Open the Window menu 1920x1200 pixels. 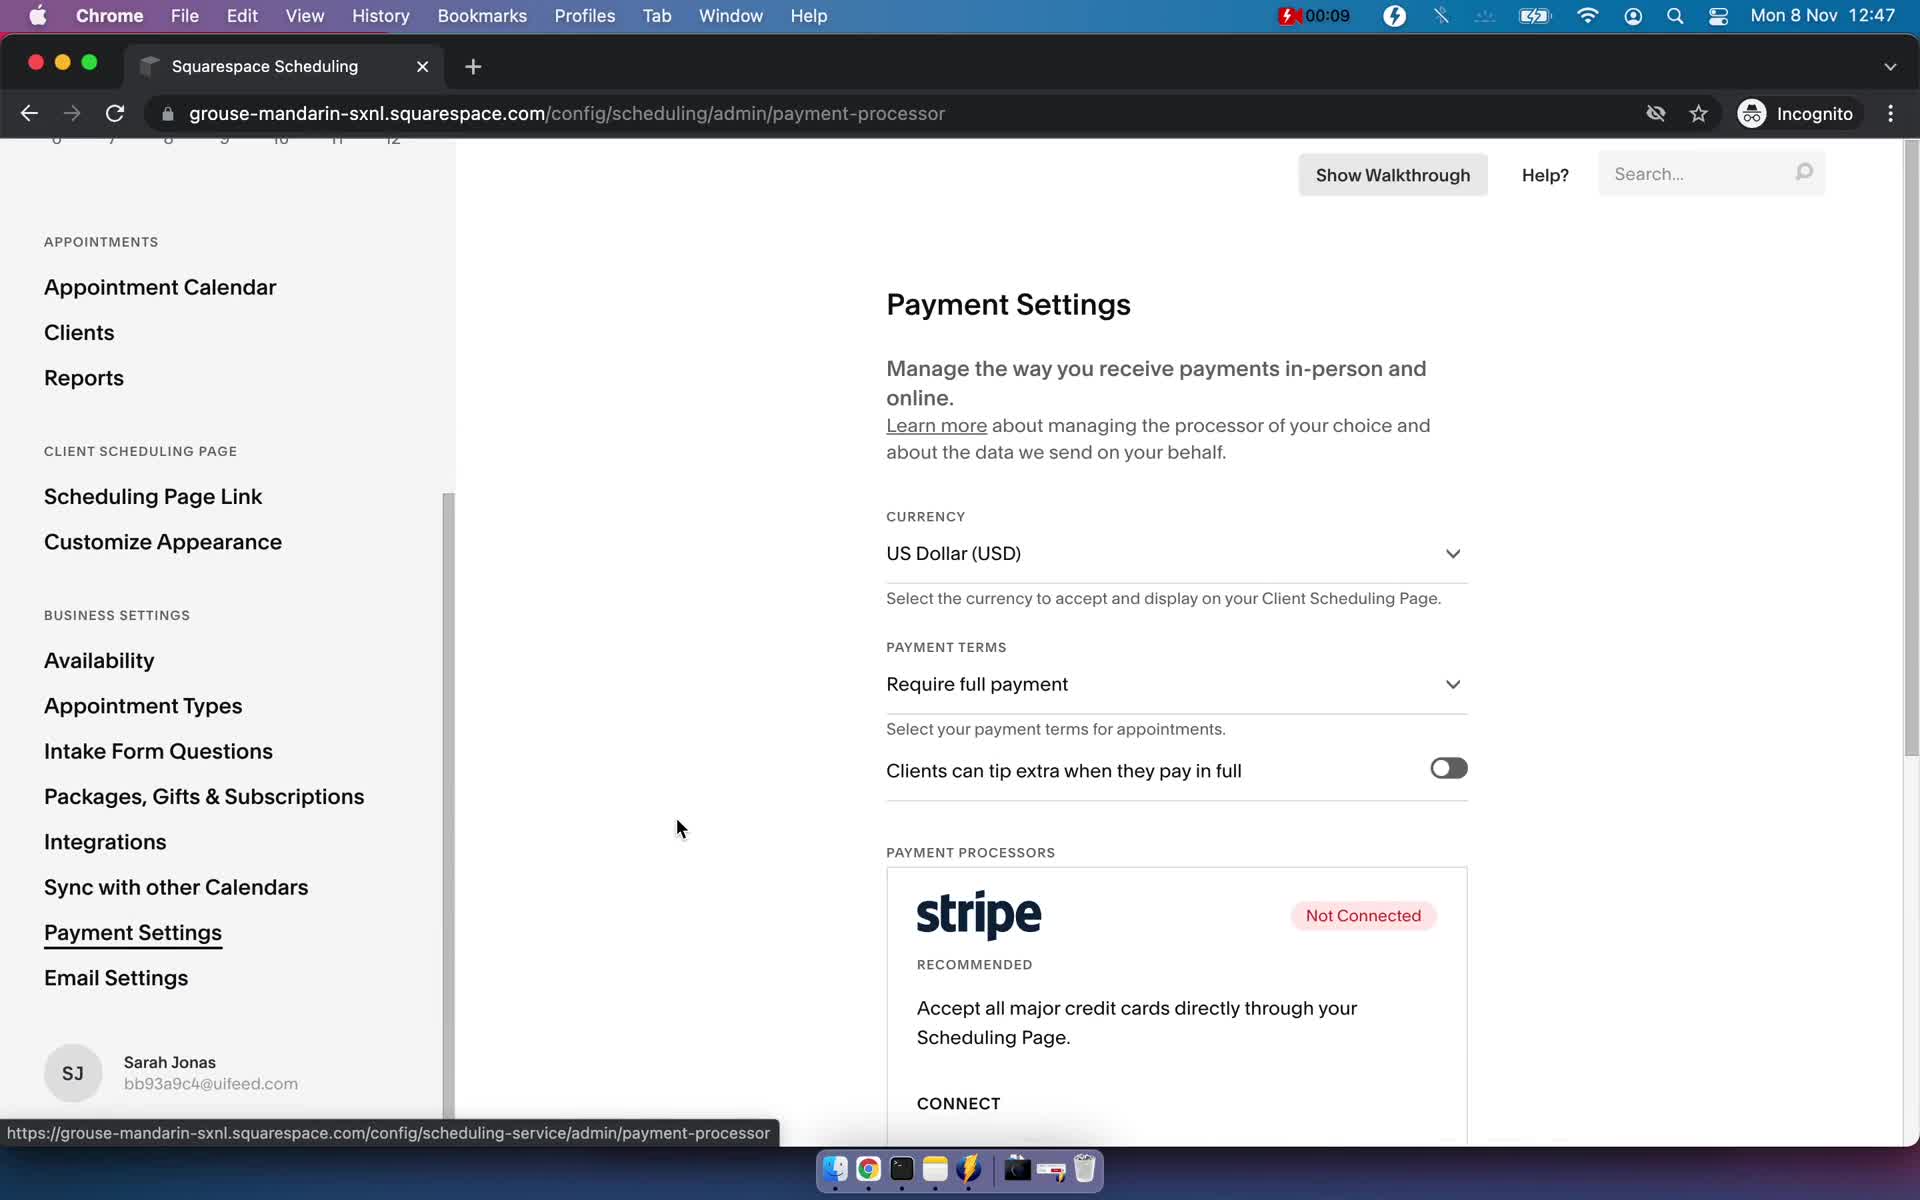[730, 16]
